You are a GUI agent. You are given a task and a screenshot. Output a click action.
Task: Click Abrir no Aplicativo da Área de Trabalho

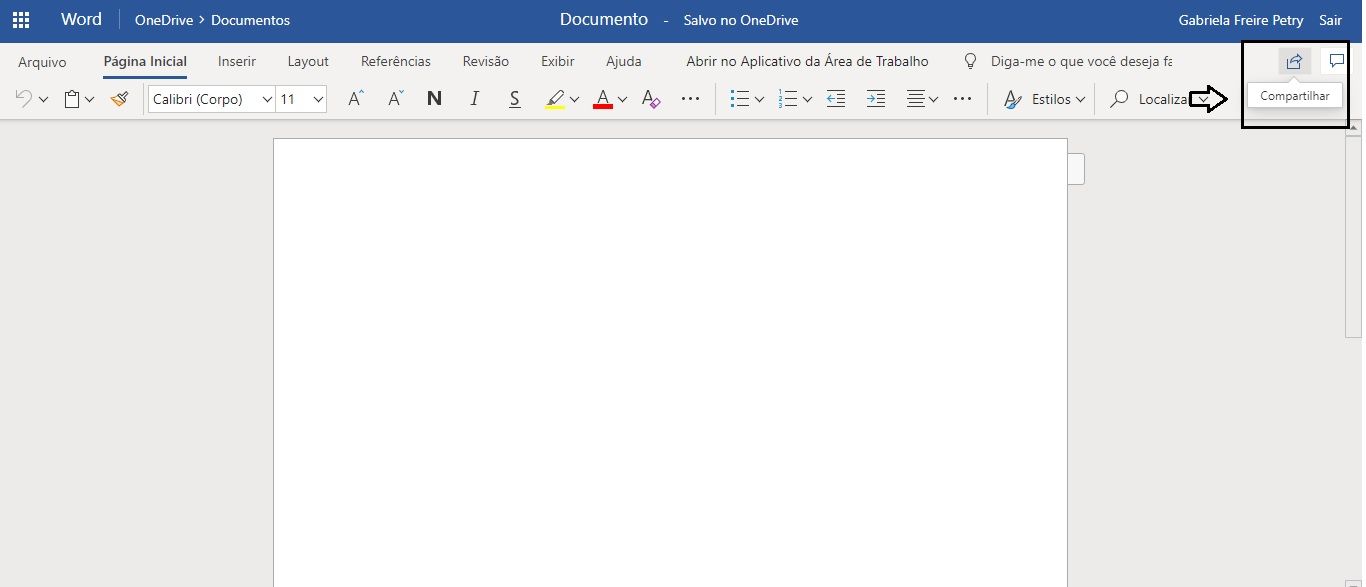pos(807,62)
